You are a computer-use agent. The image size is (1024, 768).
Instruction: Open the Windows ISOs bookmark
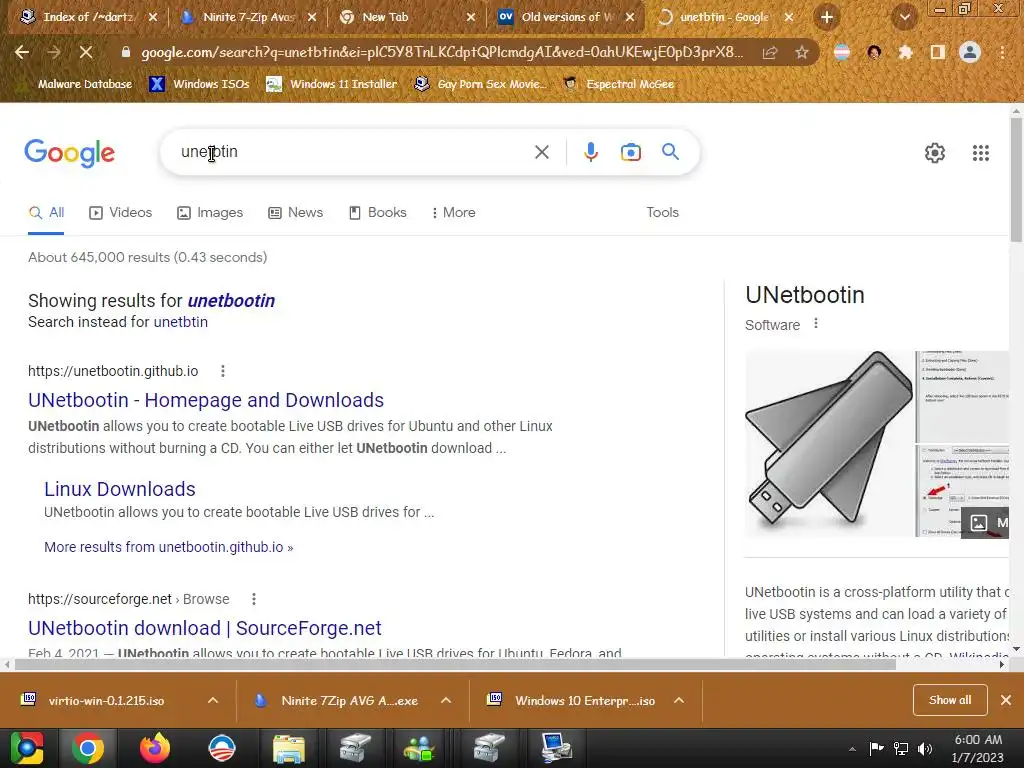click(199, 84)
